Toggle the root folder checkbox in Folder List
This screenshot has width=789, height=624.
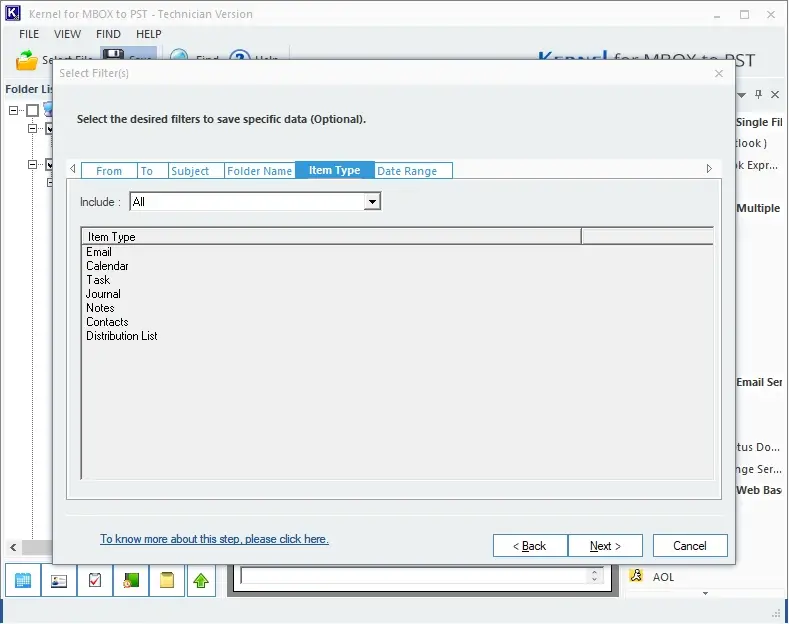(33, 110)
